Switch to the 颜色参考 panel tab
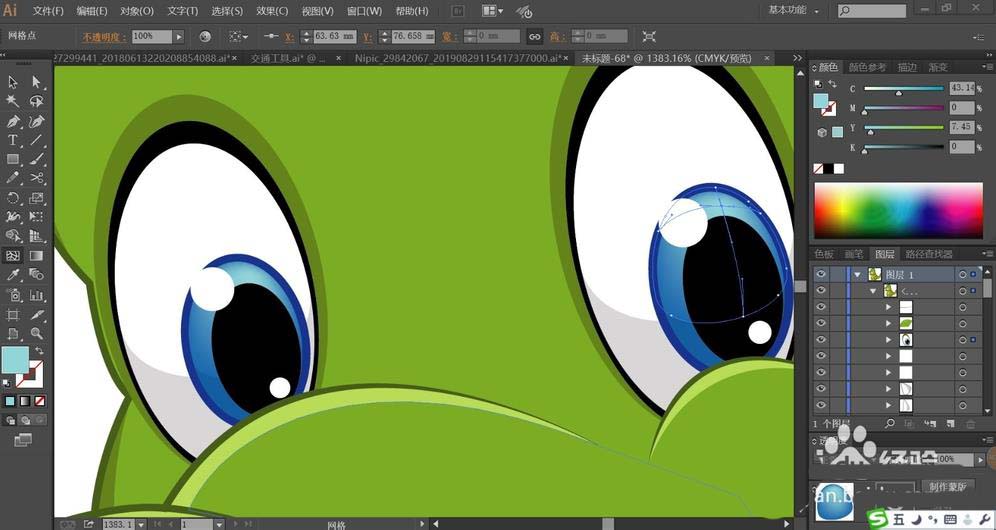Screen dimensions: 996x530 point(867,67)
